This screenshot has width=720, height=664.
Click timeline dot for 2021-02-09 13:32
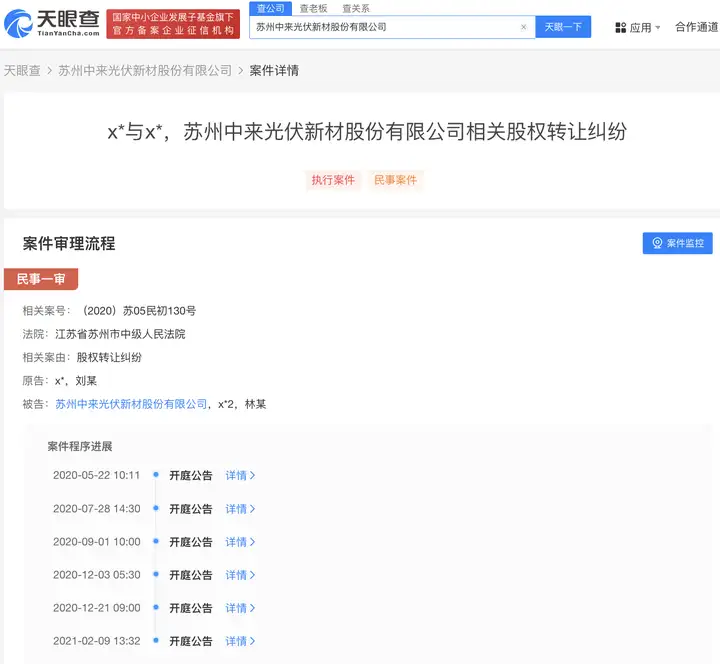tap(156, 640)
